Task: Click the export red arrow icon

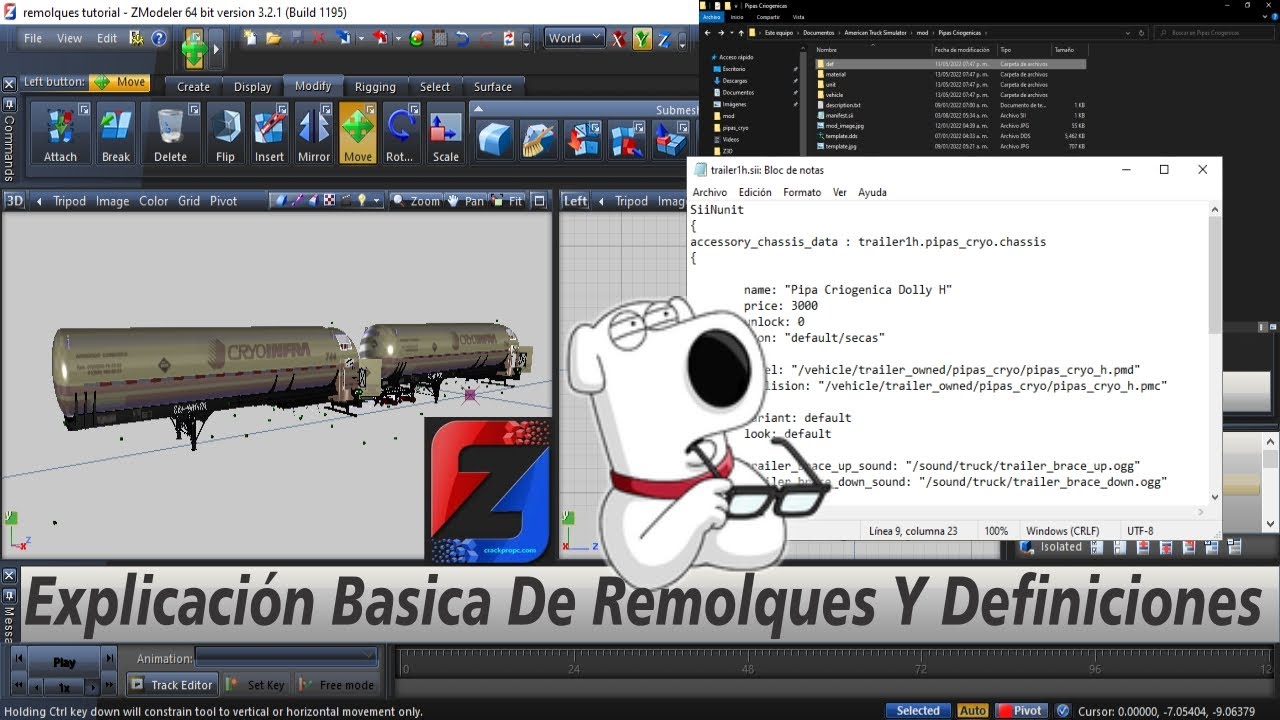Action: click(x=379, y=39)
